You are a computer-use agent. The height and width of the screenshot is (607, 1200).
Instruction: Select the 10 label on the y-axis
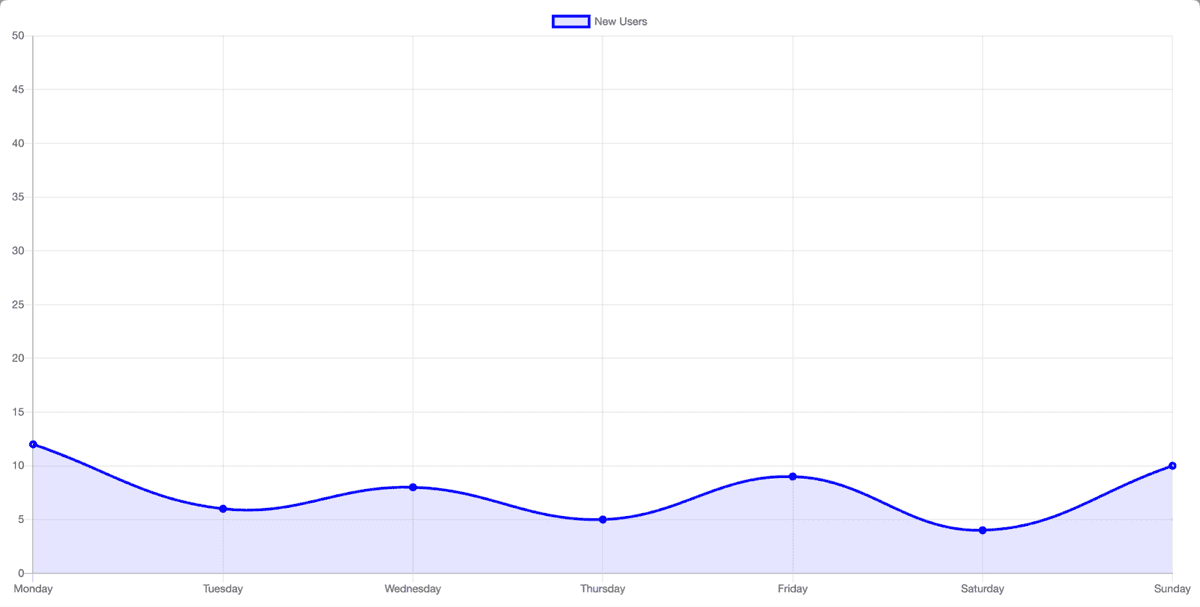(18, 466)
